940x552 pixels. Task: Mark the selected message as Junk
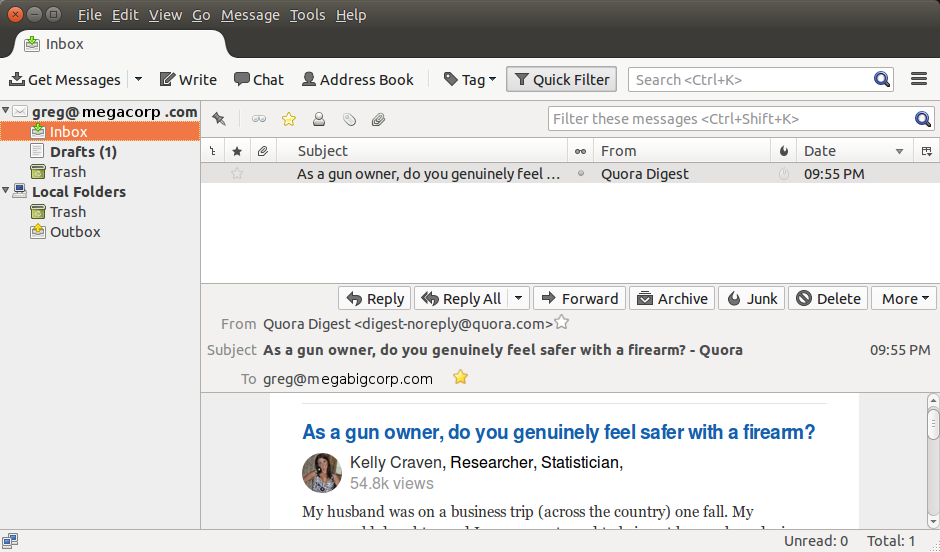[750, 298]
